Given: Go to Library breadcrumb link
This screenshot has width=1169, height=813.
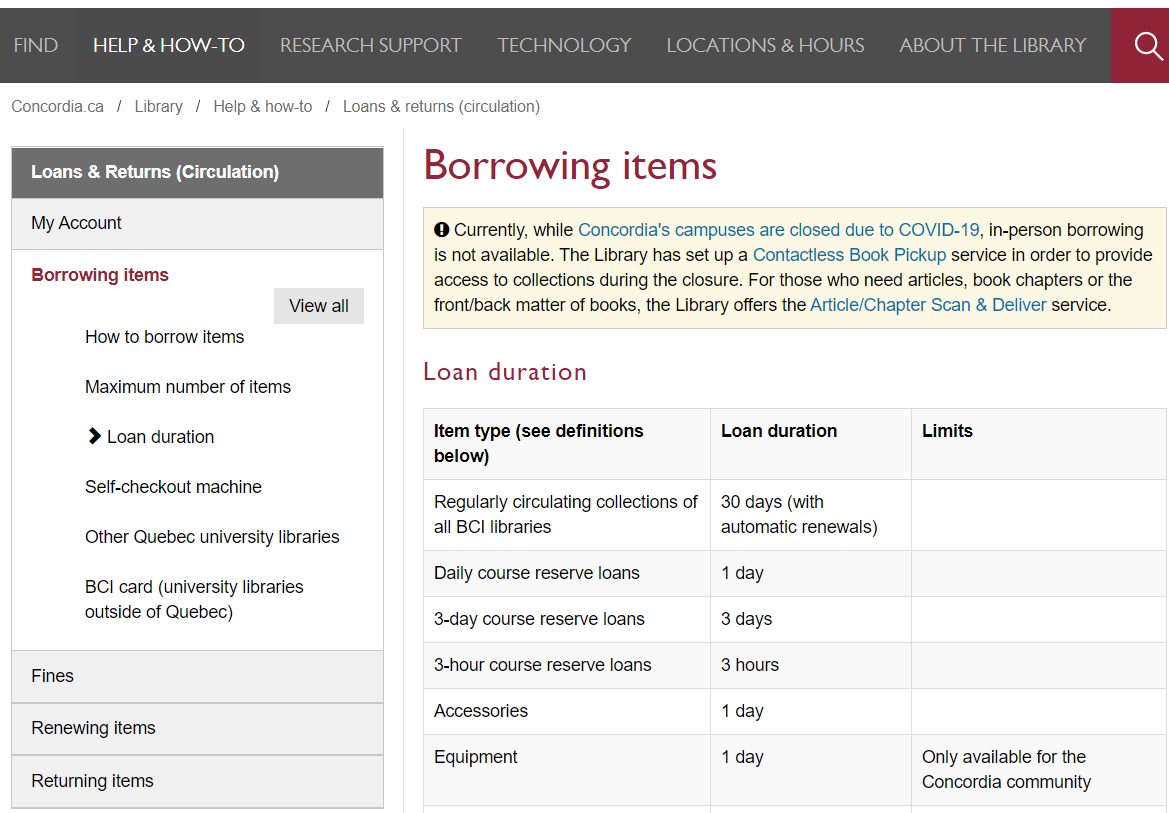Looking at the screenshot, I should coord(158,107).
